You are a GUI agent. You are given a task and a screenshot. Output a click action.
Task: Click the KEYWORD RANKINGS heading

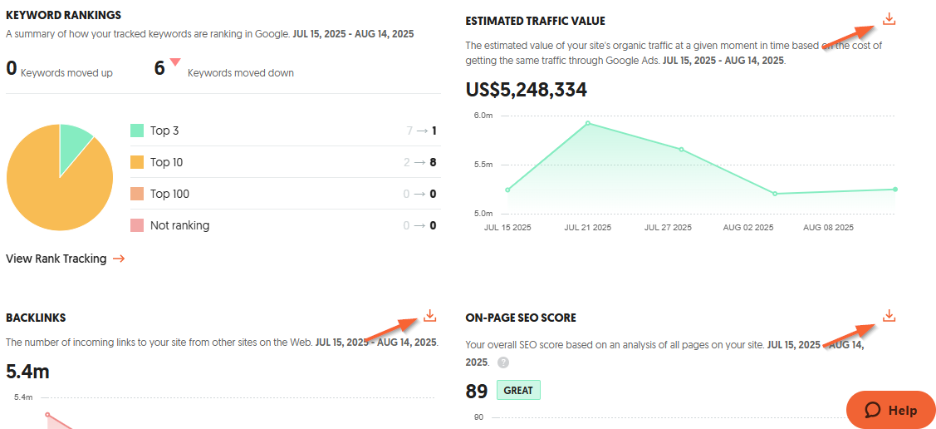click(x=63, y=15)
